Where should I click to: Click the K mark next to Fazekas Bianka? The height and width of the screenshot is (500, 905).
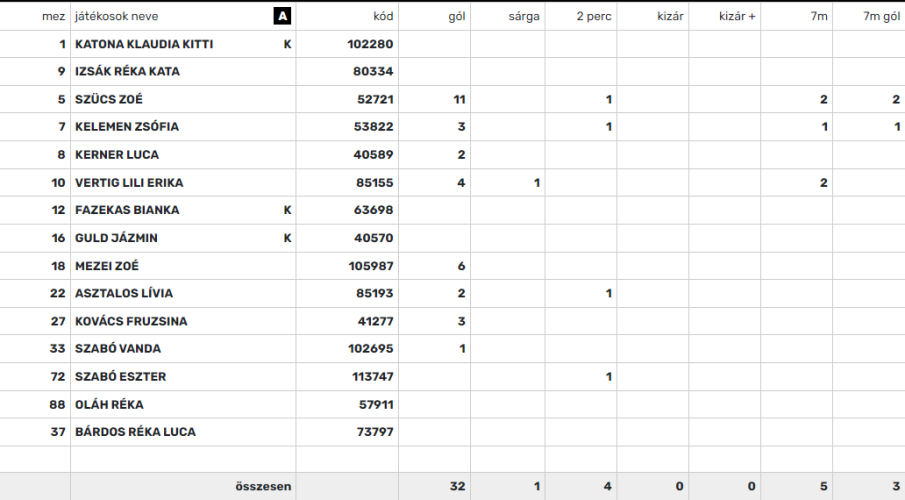(x=287, y=210)
